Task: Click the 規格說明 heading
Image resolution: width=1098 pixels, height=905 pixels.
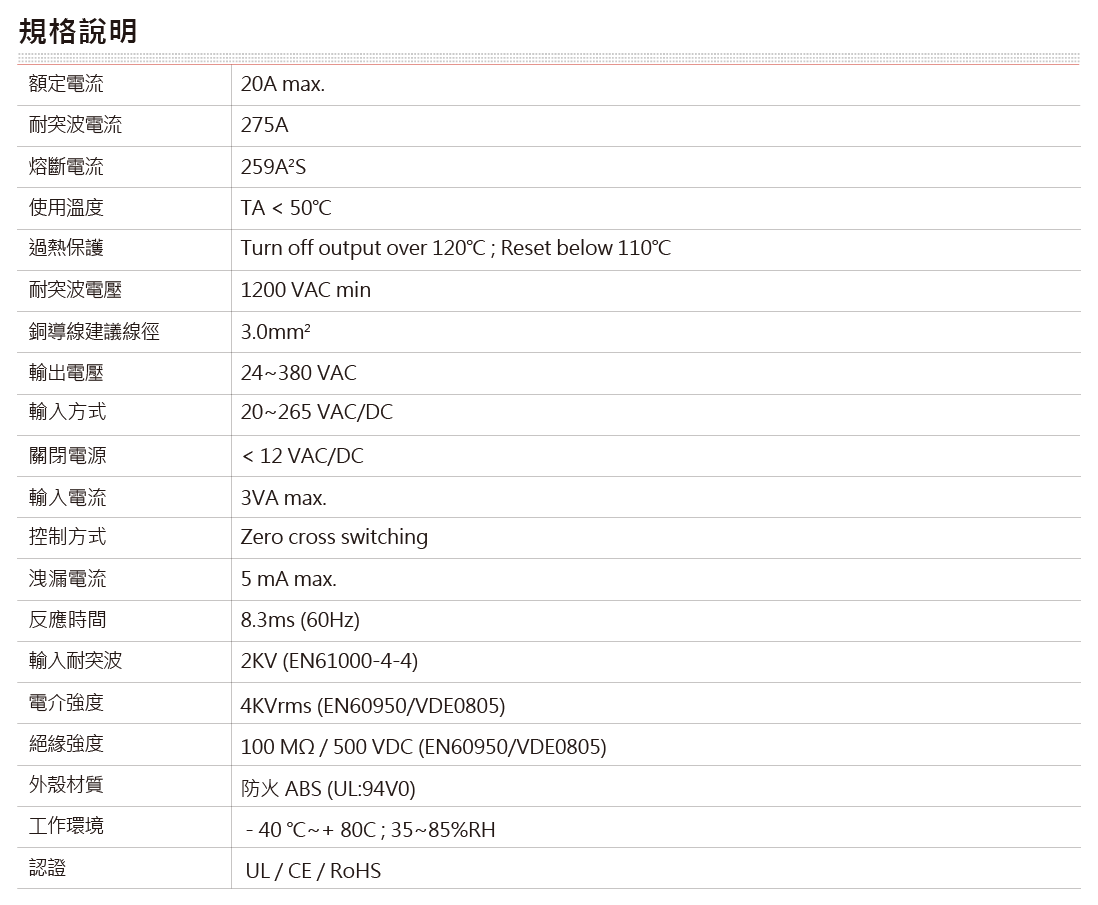Action: [77, 32]
